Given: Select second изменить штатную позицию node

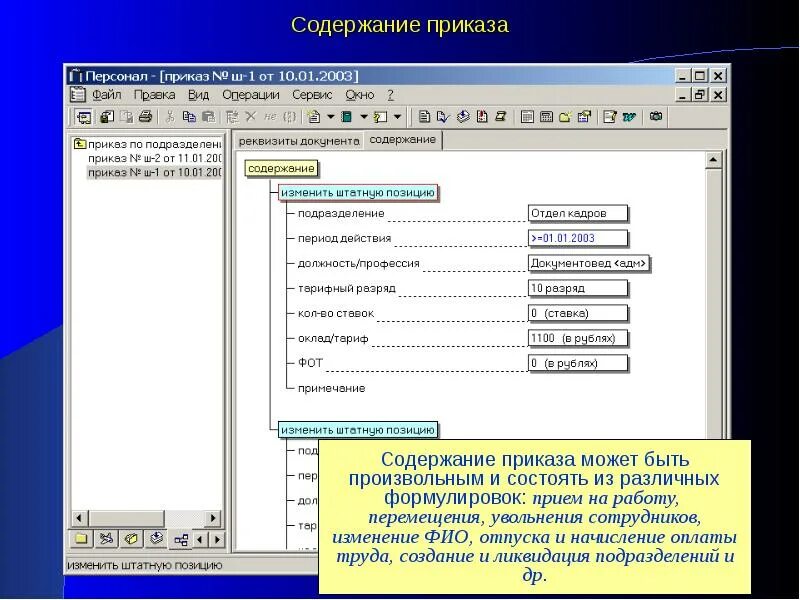Looking at the screenshot, I should (x=358, y=430).
